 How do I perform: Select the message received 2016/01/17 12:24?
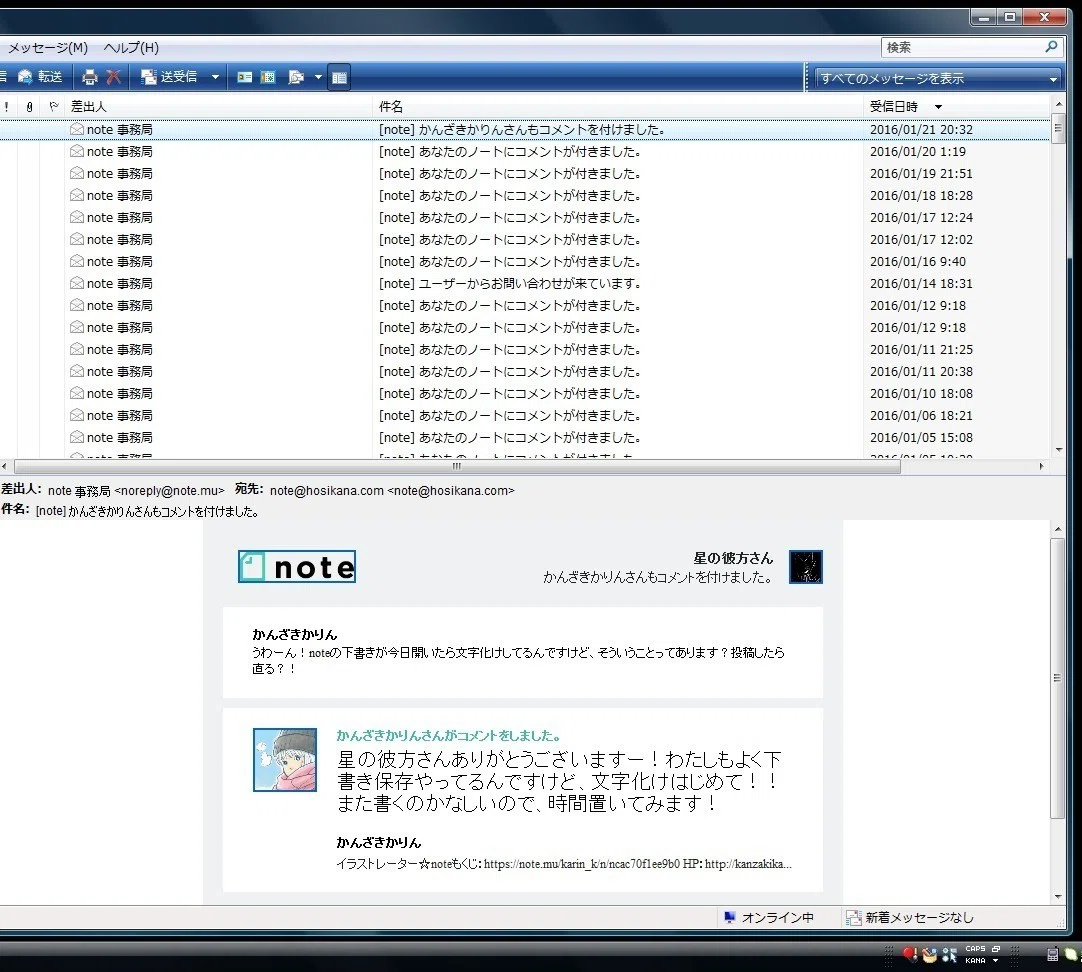click(x=524, y=218)
